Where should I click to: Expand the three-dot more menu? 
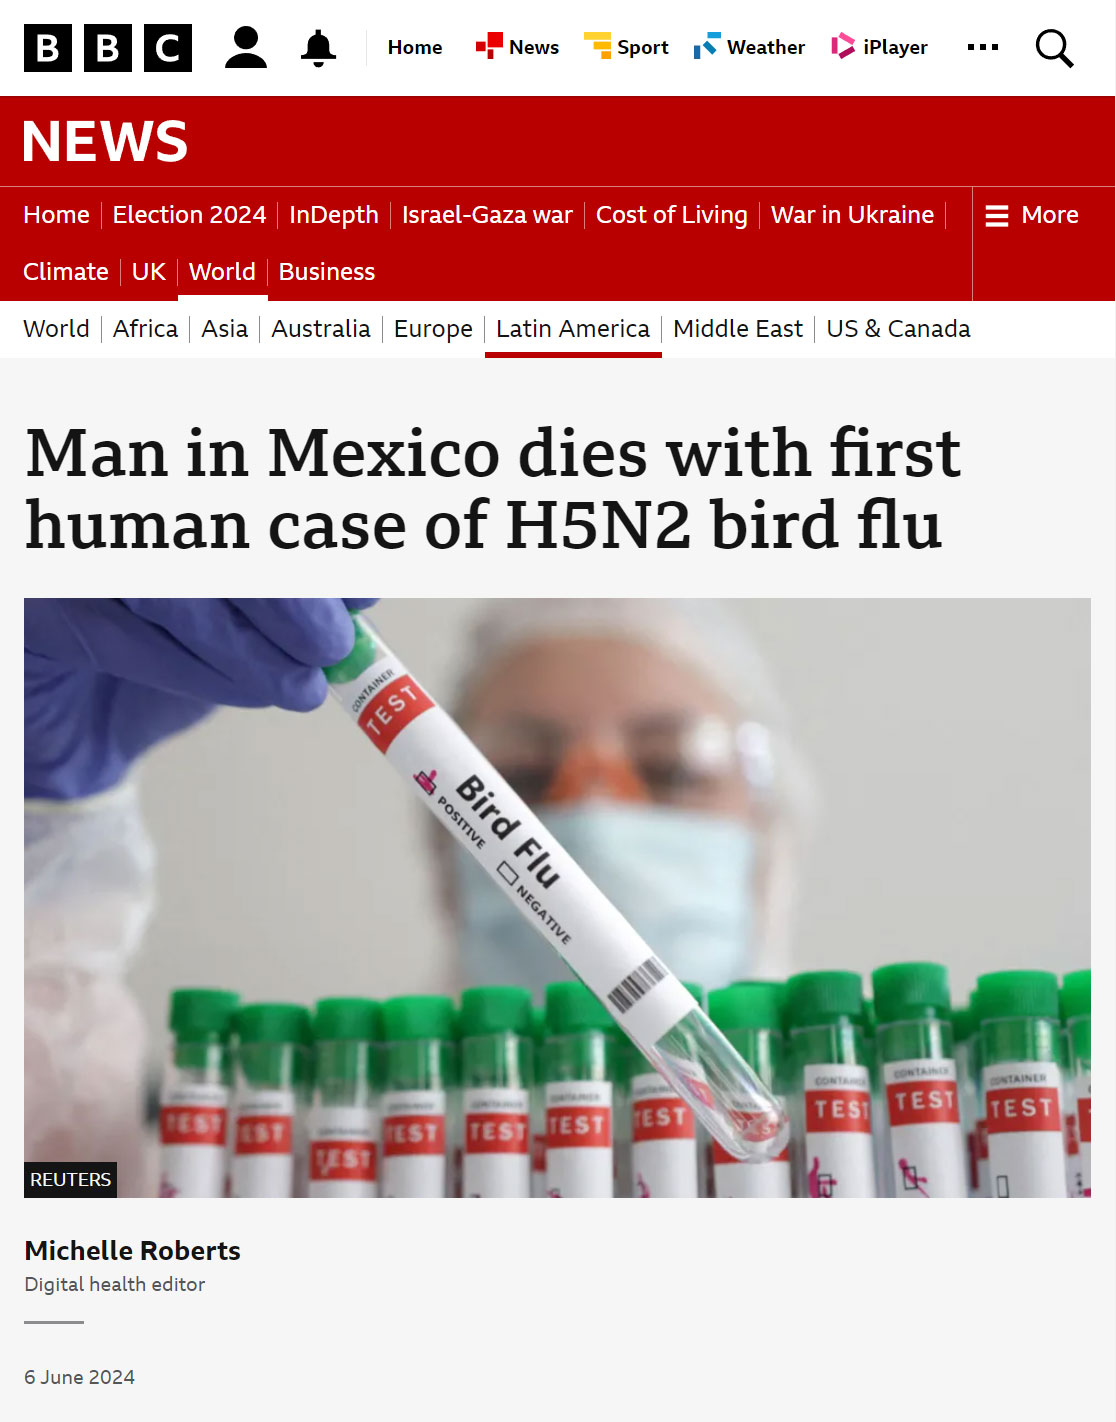pyautogui.click(x=983, y=47)
